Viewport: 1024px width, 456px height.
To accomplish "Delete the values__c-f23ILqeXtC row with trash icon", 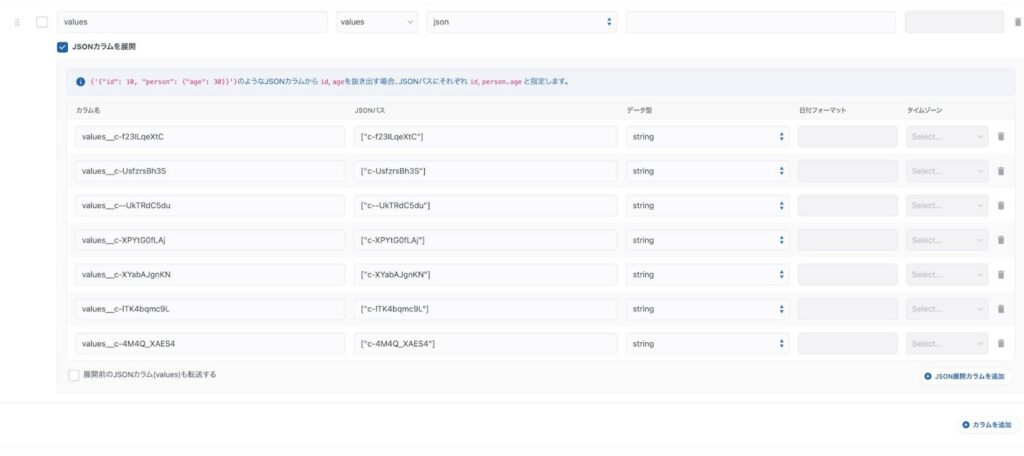I will (x=1001, y=137).
